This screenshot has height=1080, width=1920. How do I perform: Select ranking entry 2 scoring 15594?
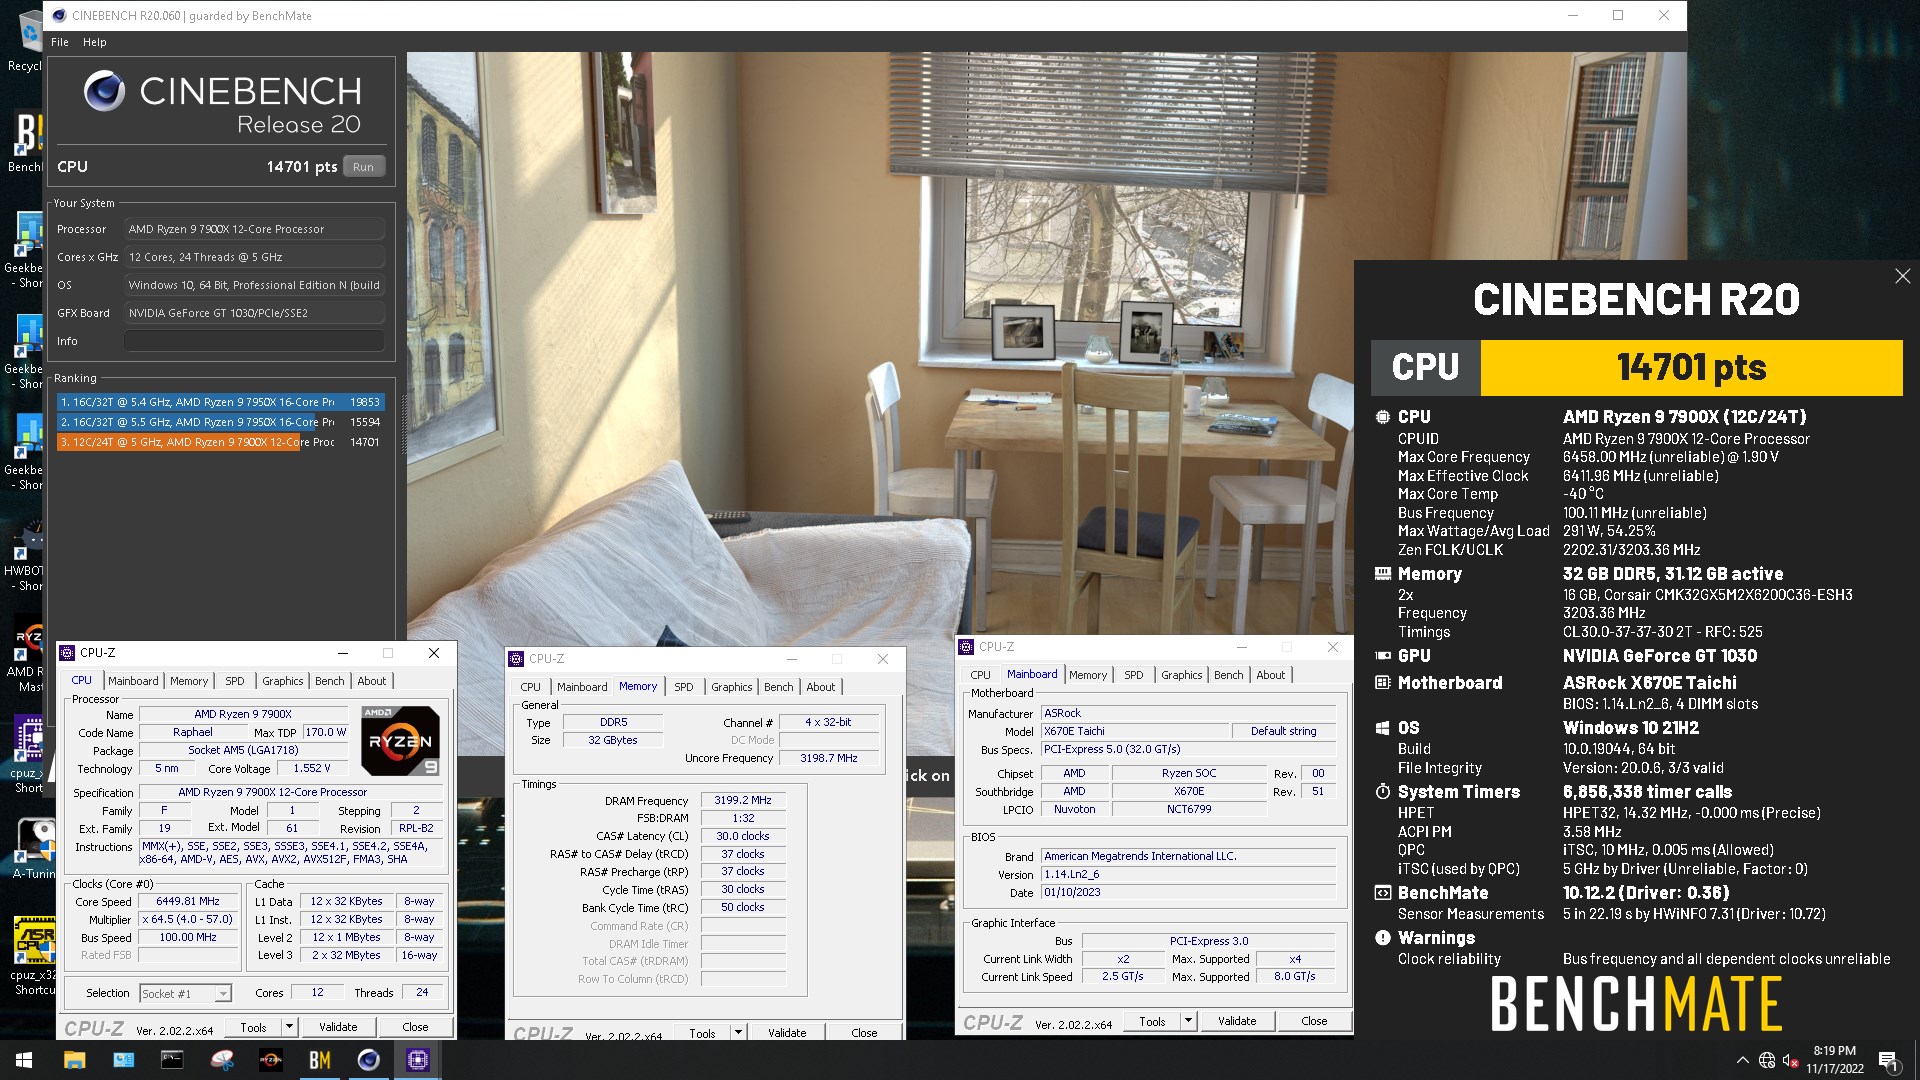coord(220,422)
